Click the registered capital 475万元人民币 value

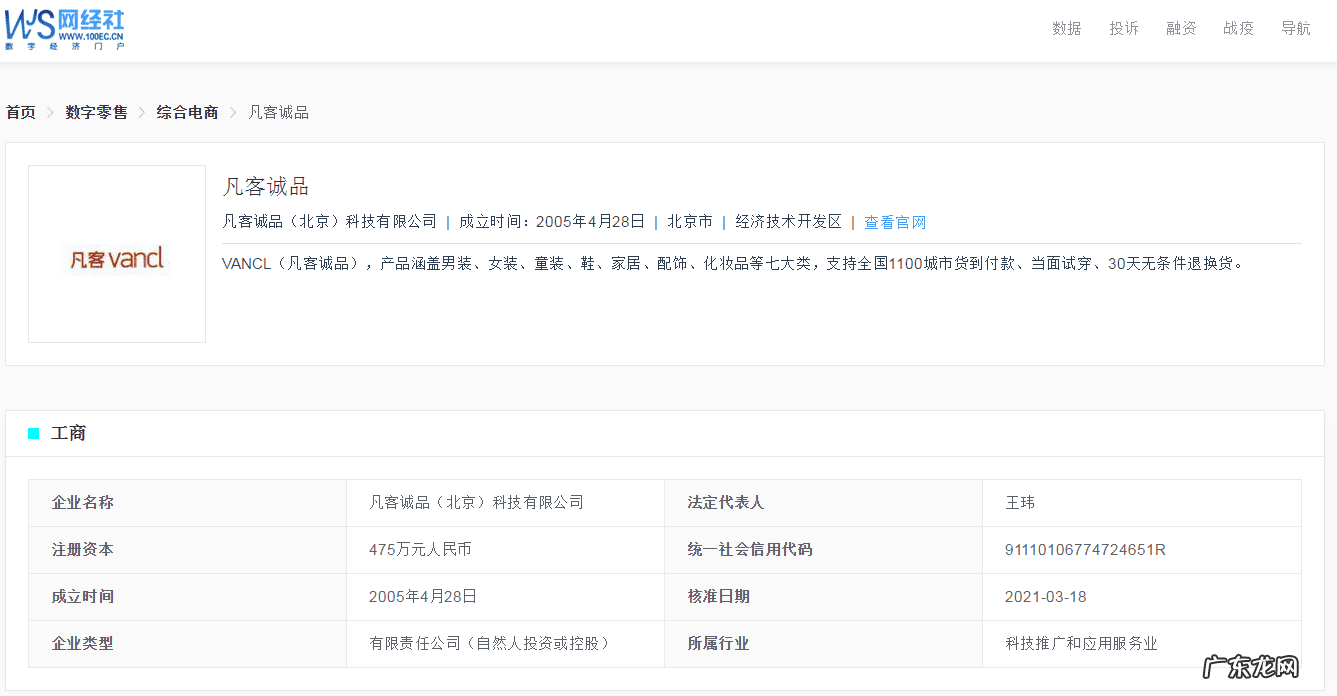click(x=419, y=549)
